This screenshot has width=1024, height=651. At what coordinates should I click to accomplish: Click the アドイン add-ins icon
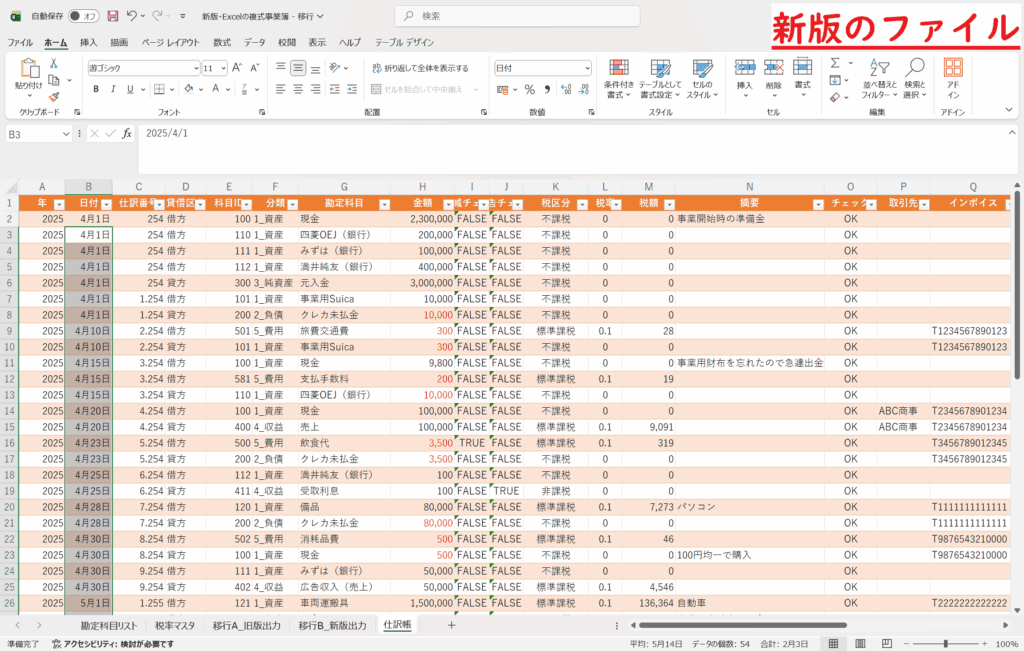(953, 78)
